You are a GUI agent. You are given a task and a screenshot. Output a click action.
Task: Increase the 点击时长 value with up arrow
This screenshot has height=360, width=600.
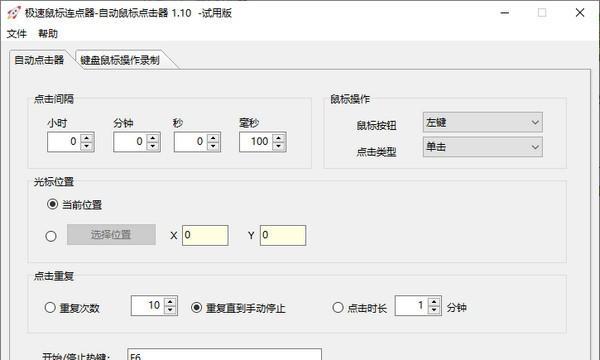coord(434,301)
